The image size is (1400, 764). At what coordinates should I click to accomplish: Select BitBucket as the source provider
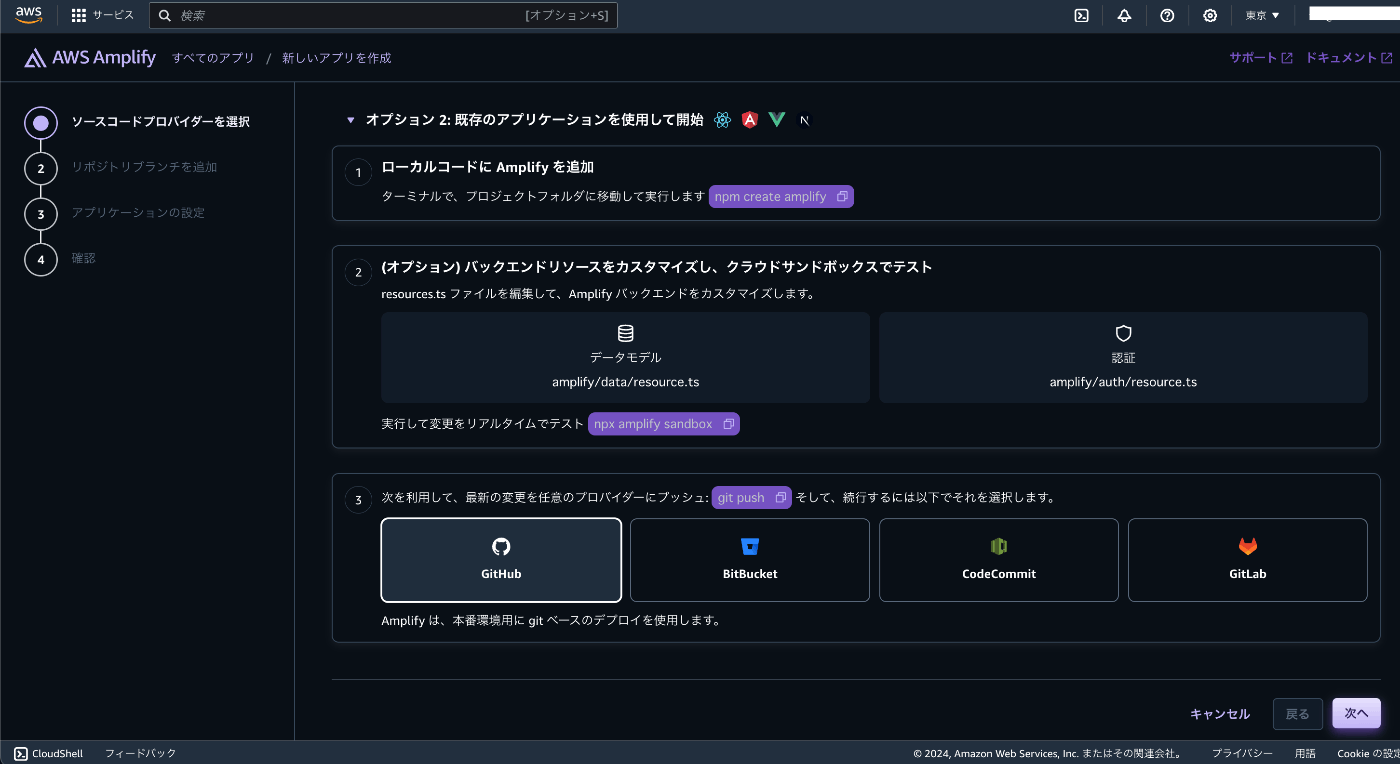click(749, 560)
